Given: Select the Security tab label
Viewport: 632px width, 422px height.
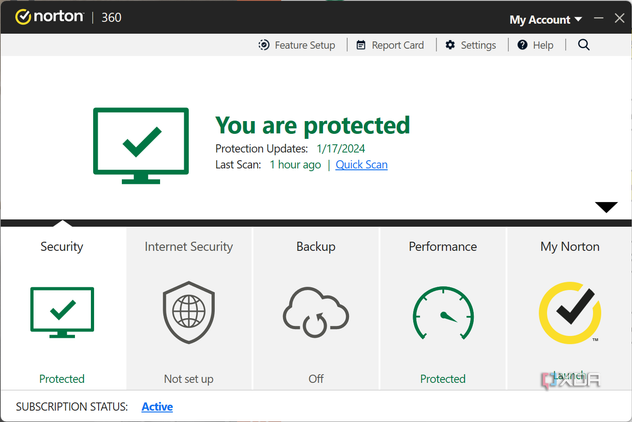Looking at the screenshot, I should [62, 246].
